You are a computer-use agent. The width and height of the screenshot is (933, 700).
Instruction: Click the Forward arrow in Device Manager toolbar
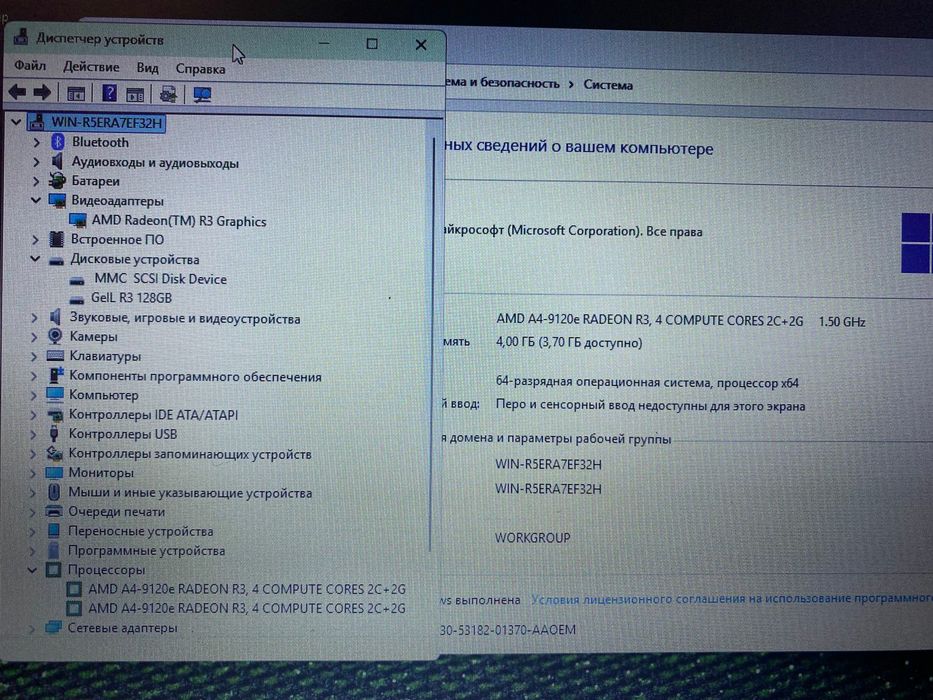pos(42,92)
